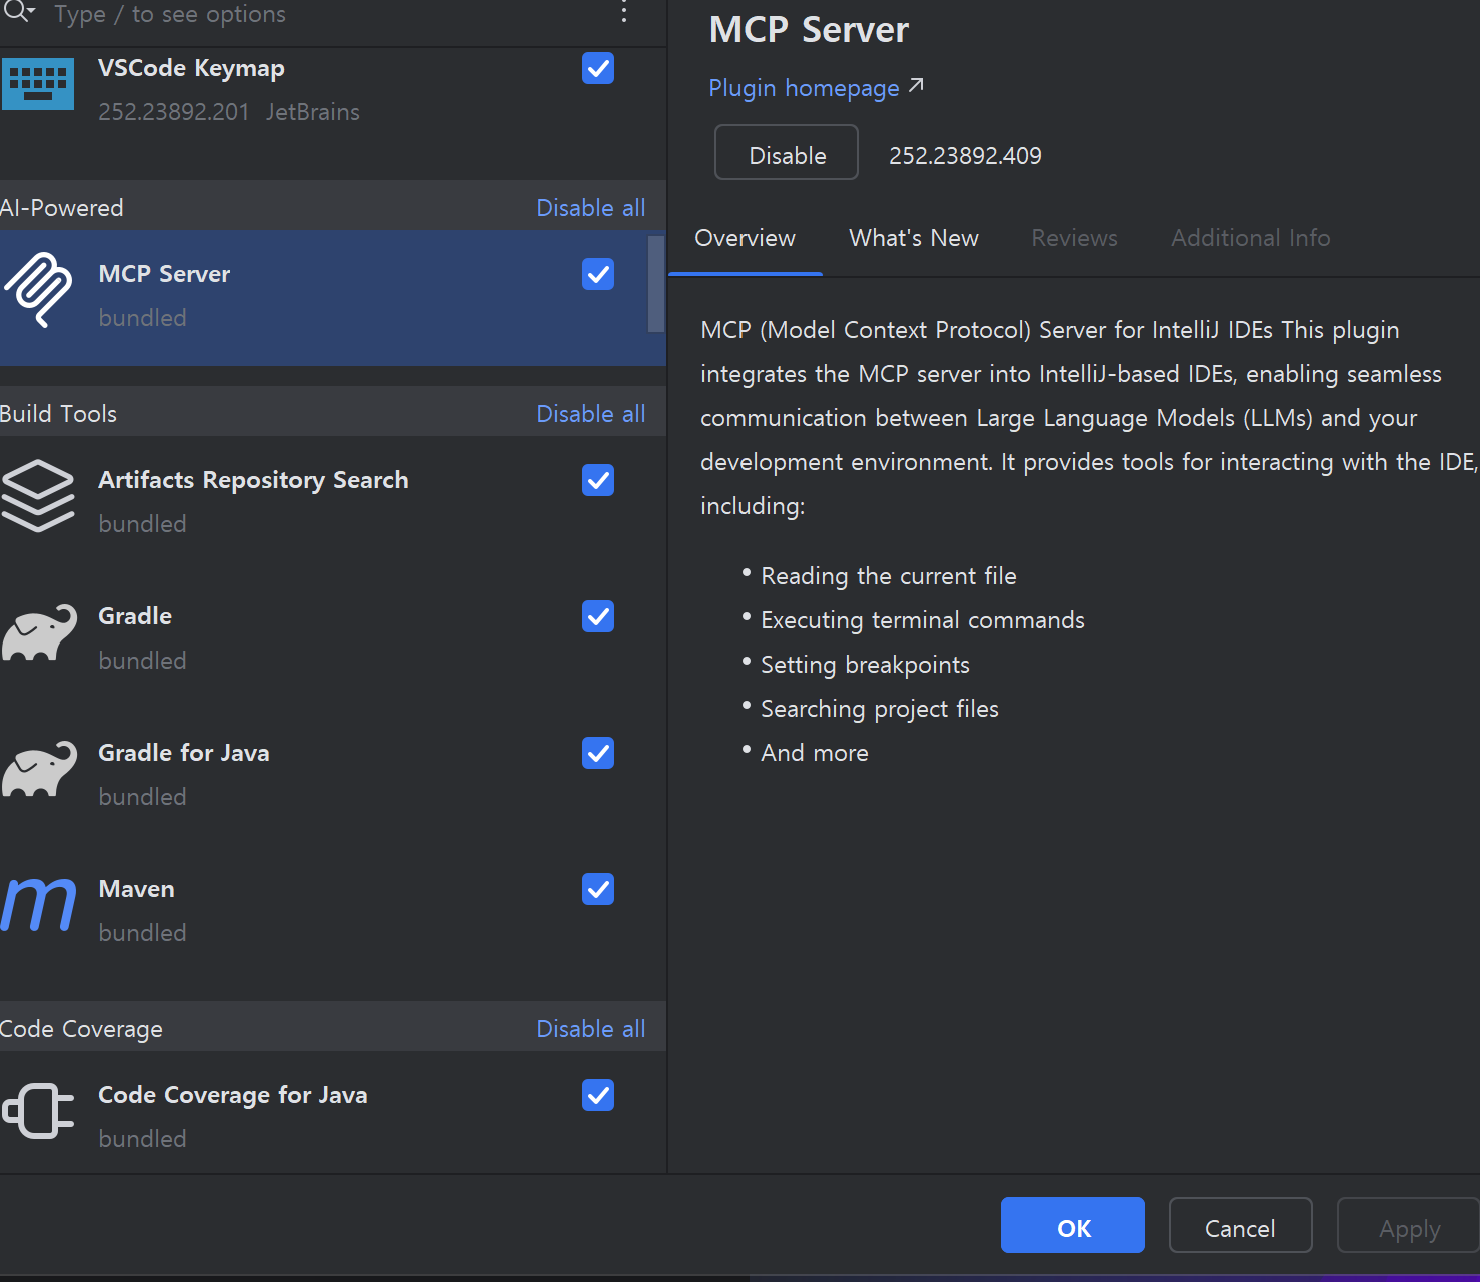This screenshot has width=1480, height=1282.
Task: Click the elephant icon next to Gradle
Action: 39,632
